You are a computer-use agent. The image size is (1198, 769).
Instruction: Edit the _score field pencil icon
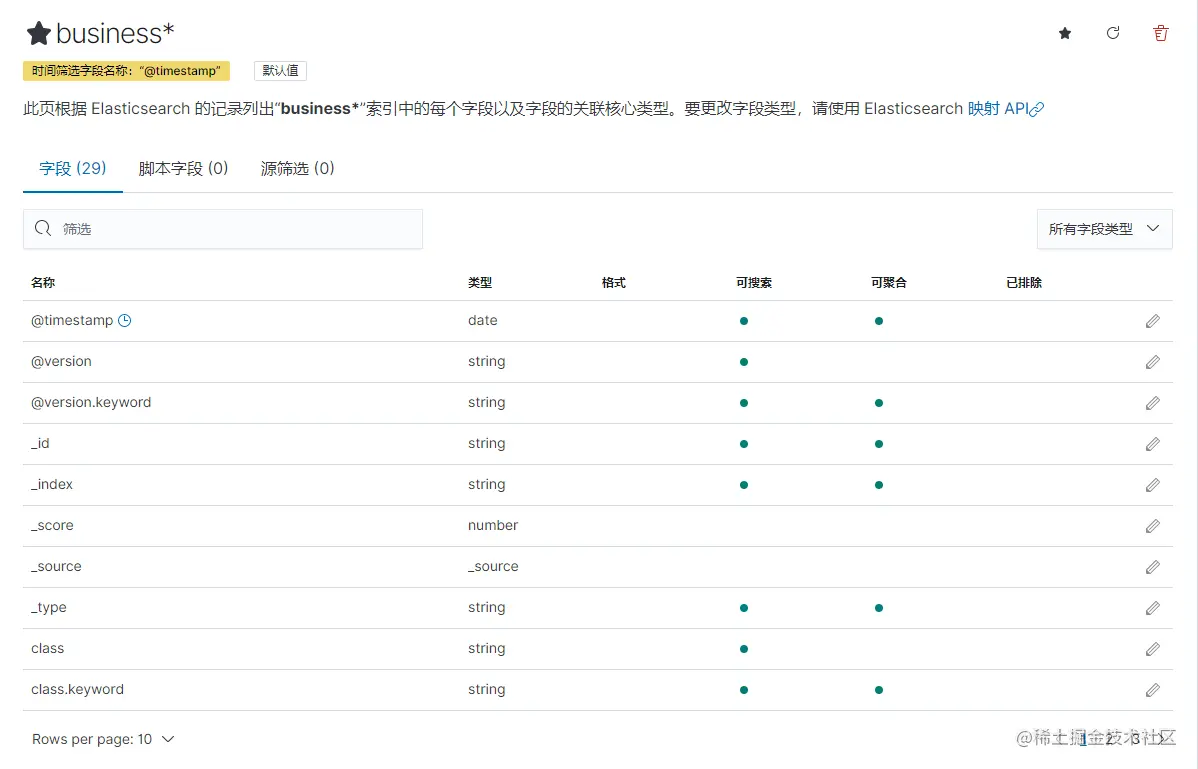click(x=1153, y=525)
